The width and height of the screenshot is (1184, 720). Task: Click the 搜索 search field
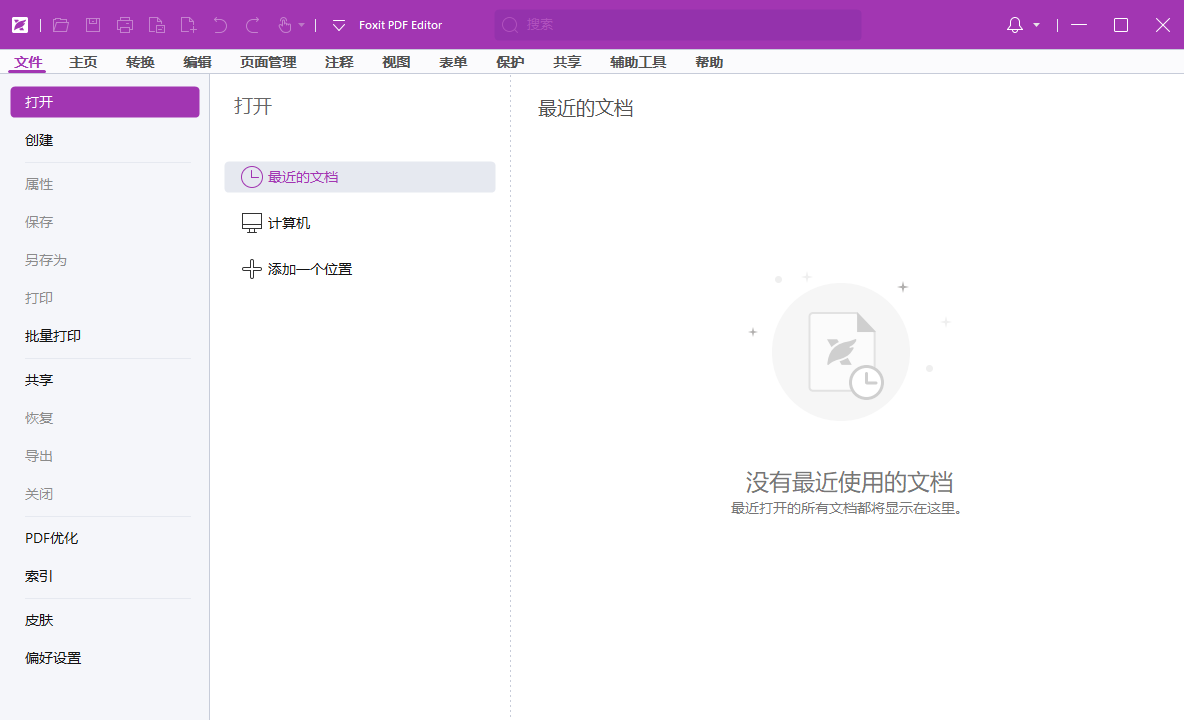point(676,24)
